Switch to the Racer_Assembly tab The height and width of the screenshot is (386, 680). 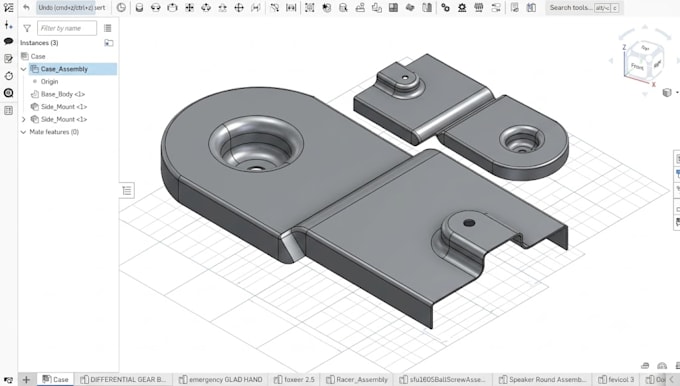coord(357,379)
